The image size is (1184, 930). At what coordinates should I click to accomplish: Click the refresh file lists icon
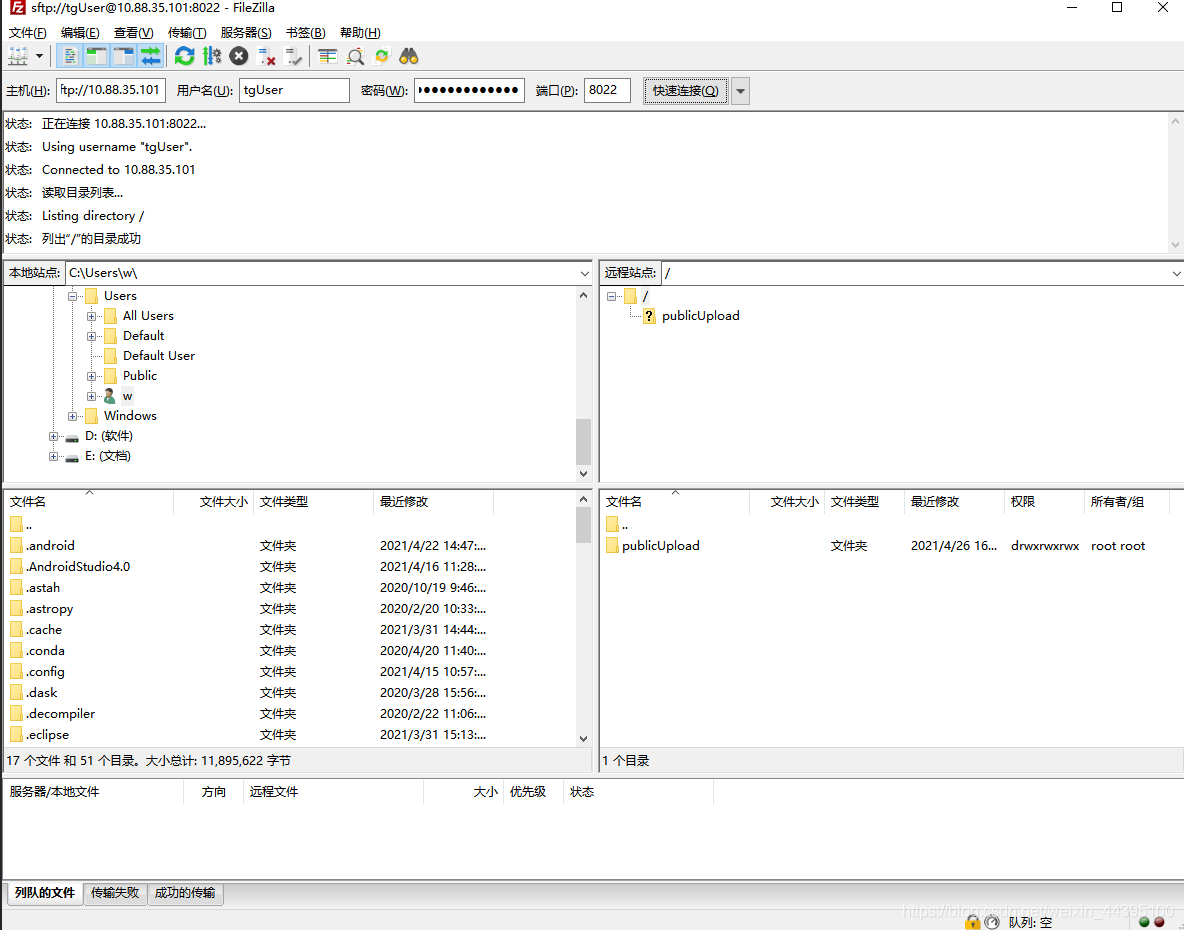185,56
